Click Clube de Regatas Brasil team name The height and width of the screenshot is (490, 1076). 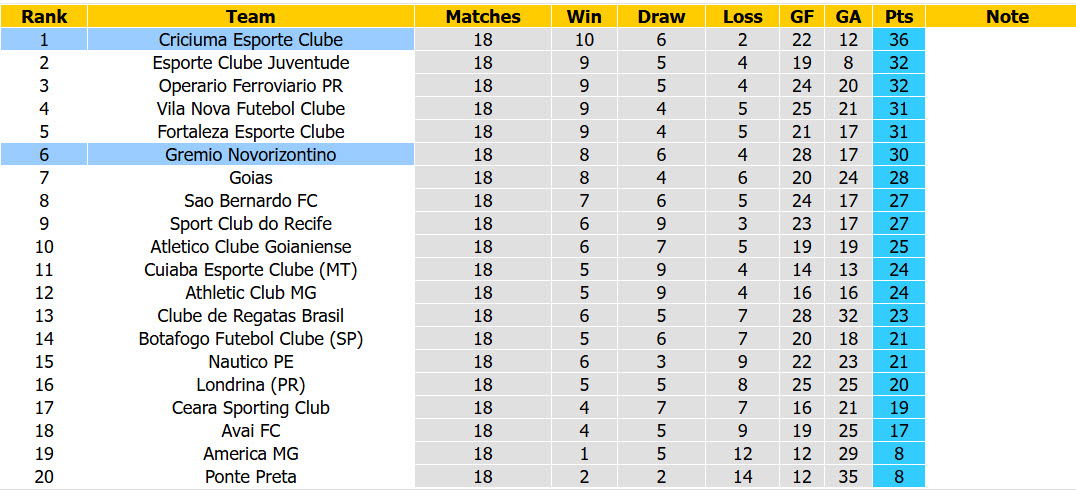(x=250, y=316)
